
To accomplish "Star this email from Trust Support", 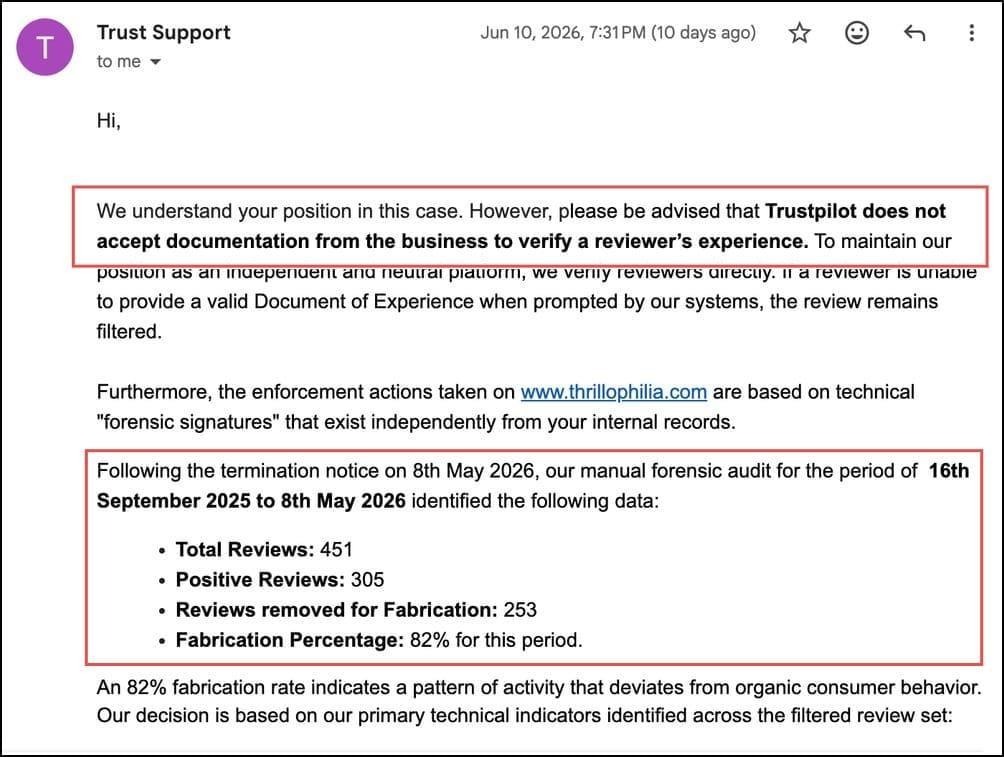I will [x=799, y=33].
